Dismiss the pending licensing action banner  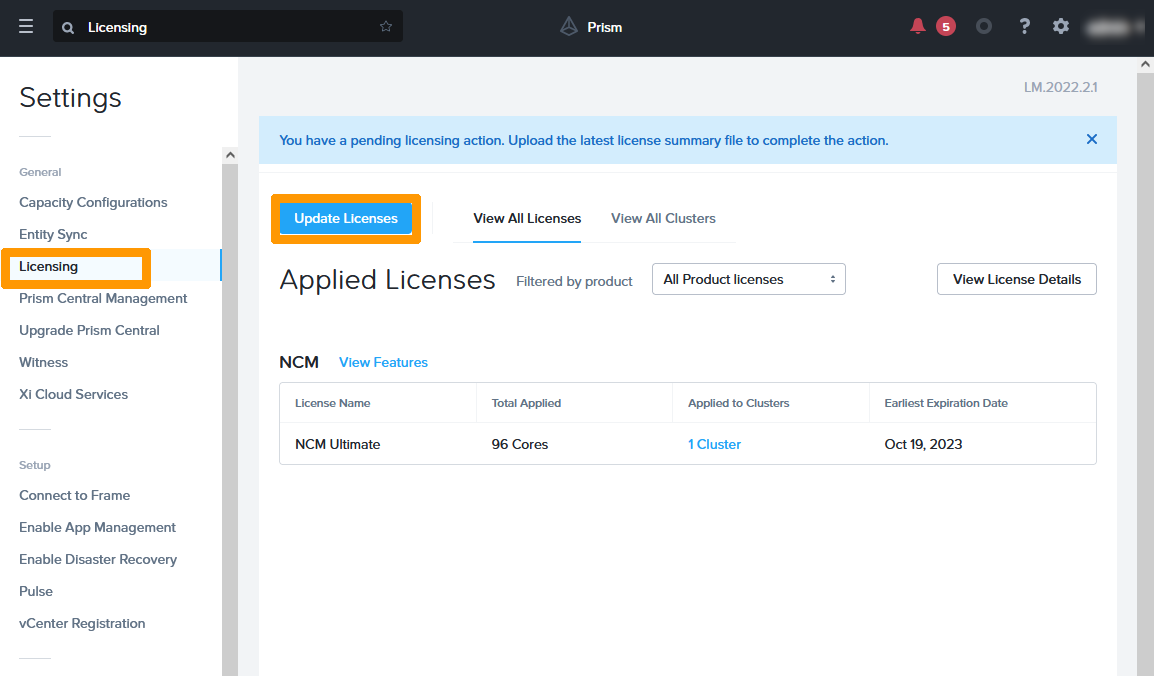coord(1091,140)
